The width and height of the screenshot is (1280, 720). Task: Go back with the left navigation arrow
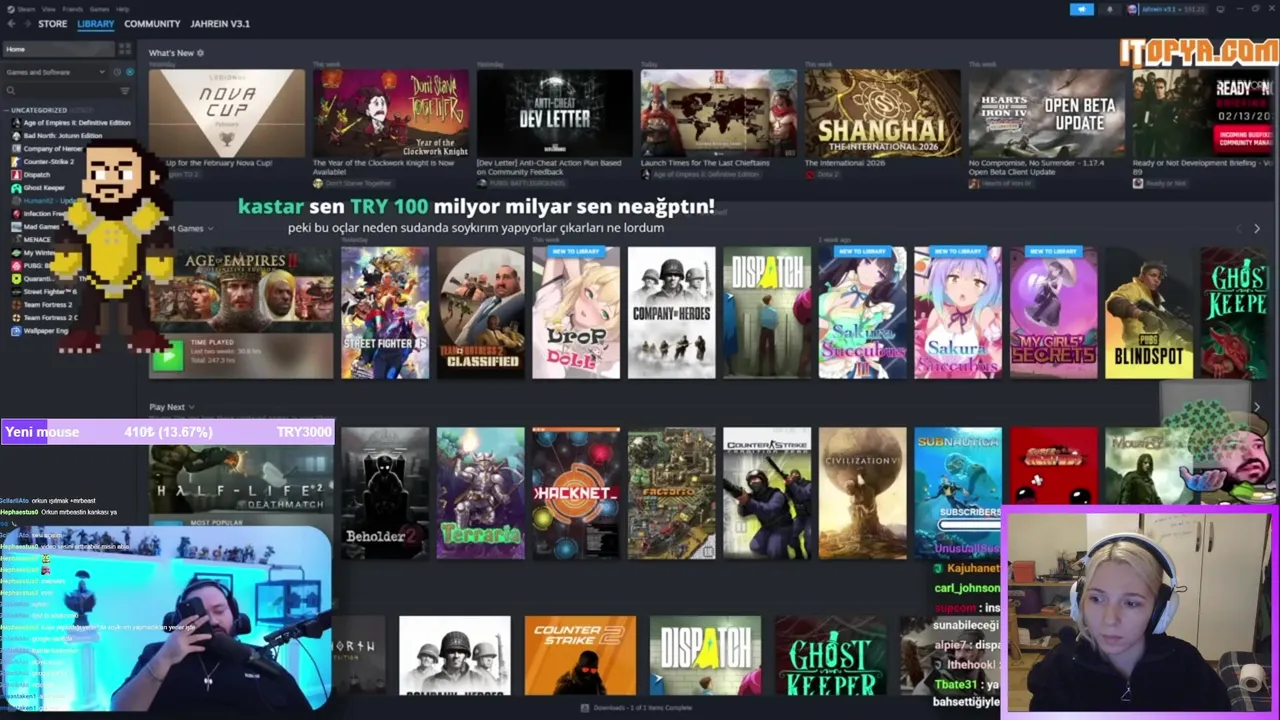[x=11, y=23]
